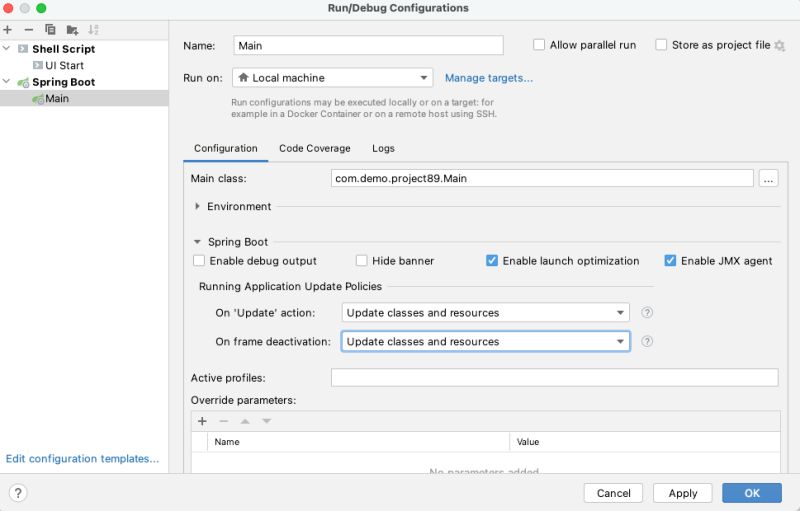Add an override parameter with plus icon

point(202,421)
